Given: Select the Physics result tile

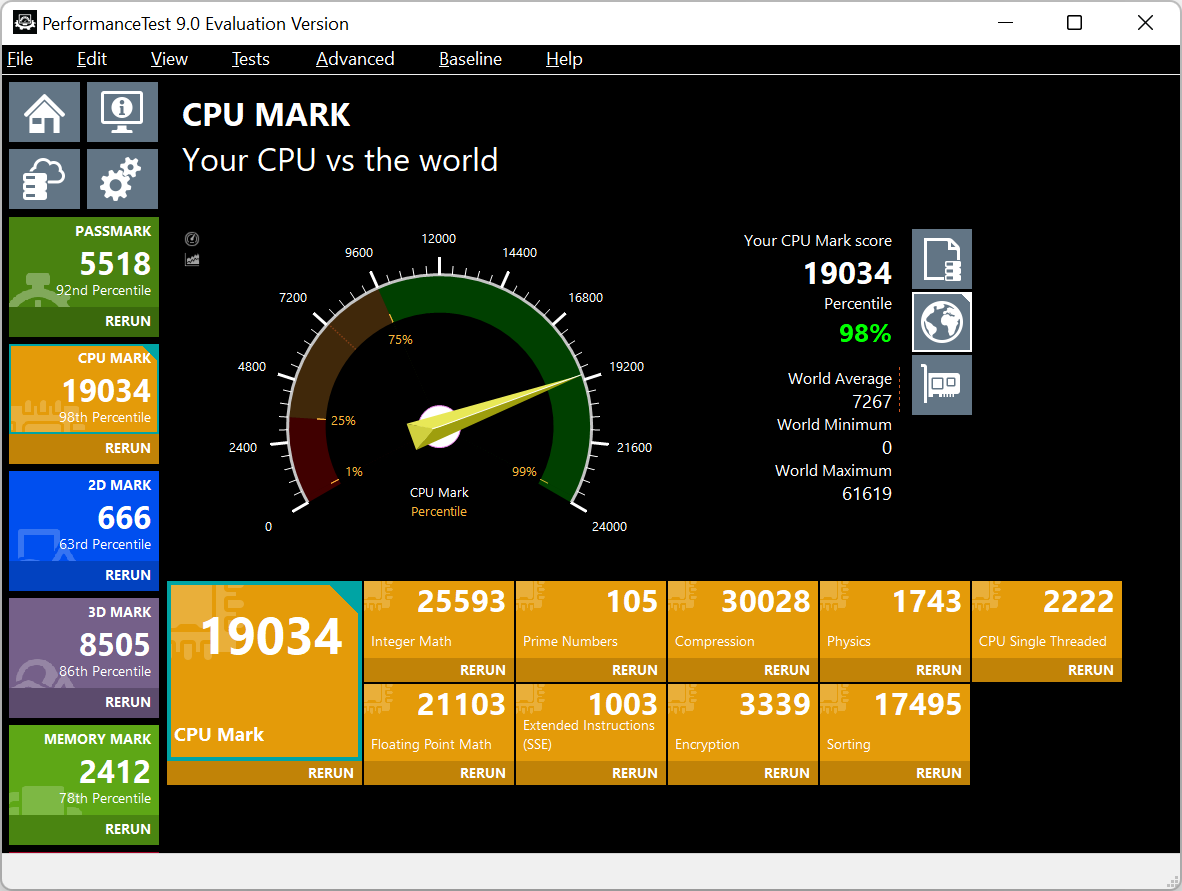Looking at the screenshot, I should [x=894, y=620].
